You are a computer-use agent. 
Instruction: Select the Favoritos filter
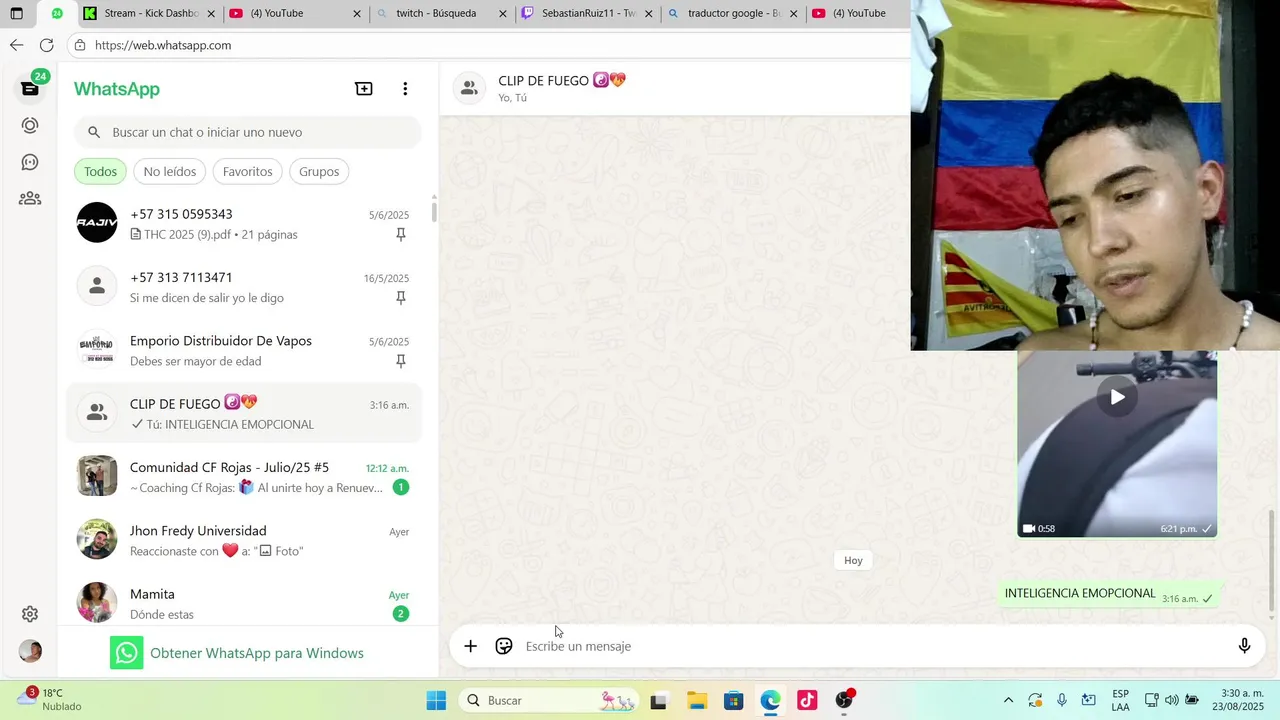pos(248,171)
